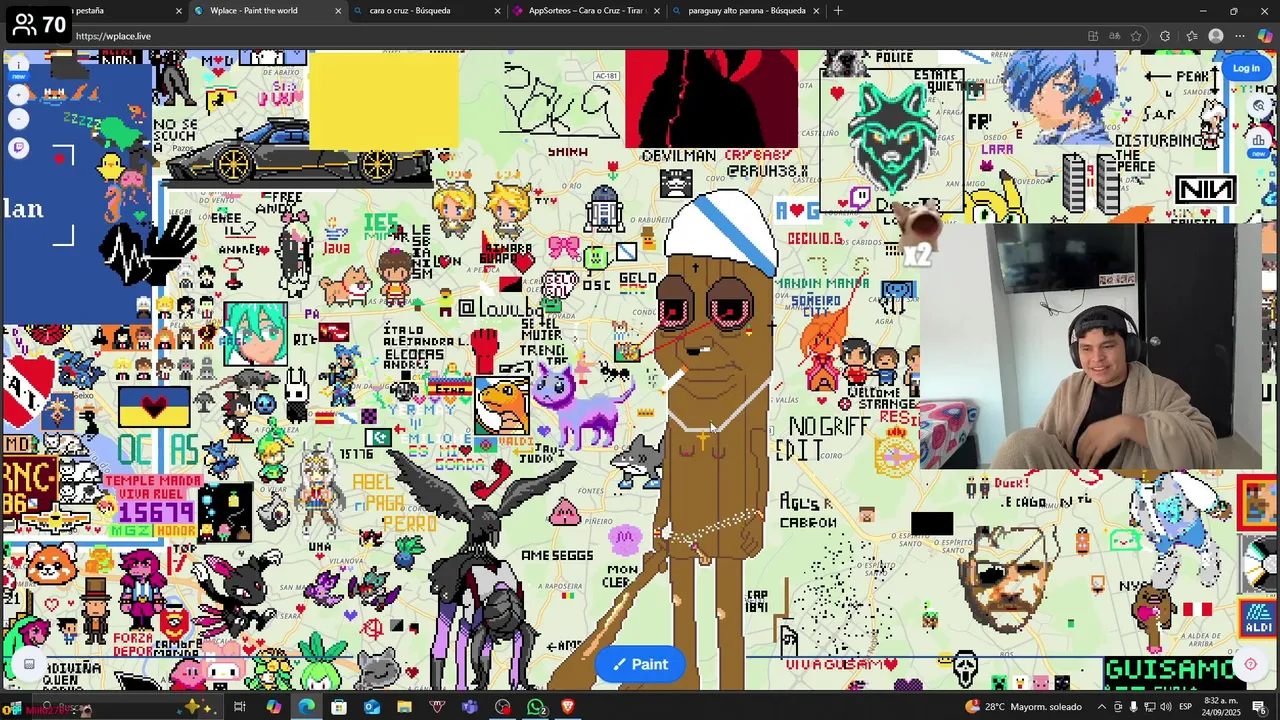The height and width of the screenshot is (720, 1280).
Task: Zoom out with the minus button
Action: point(18,119)
